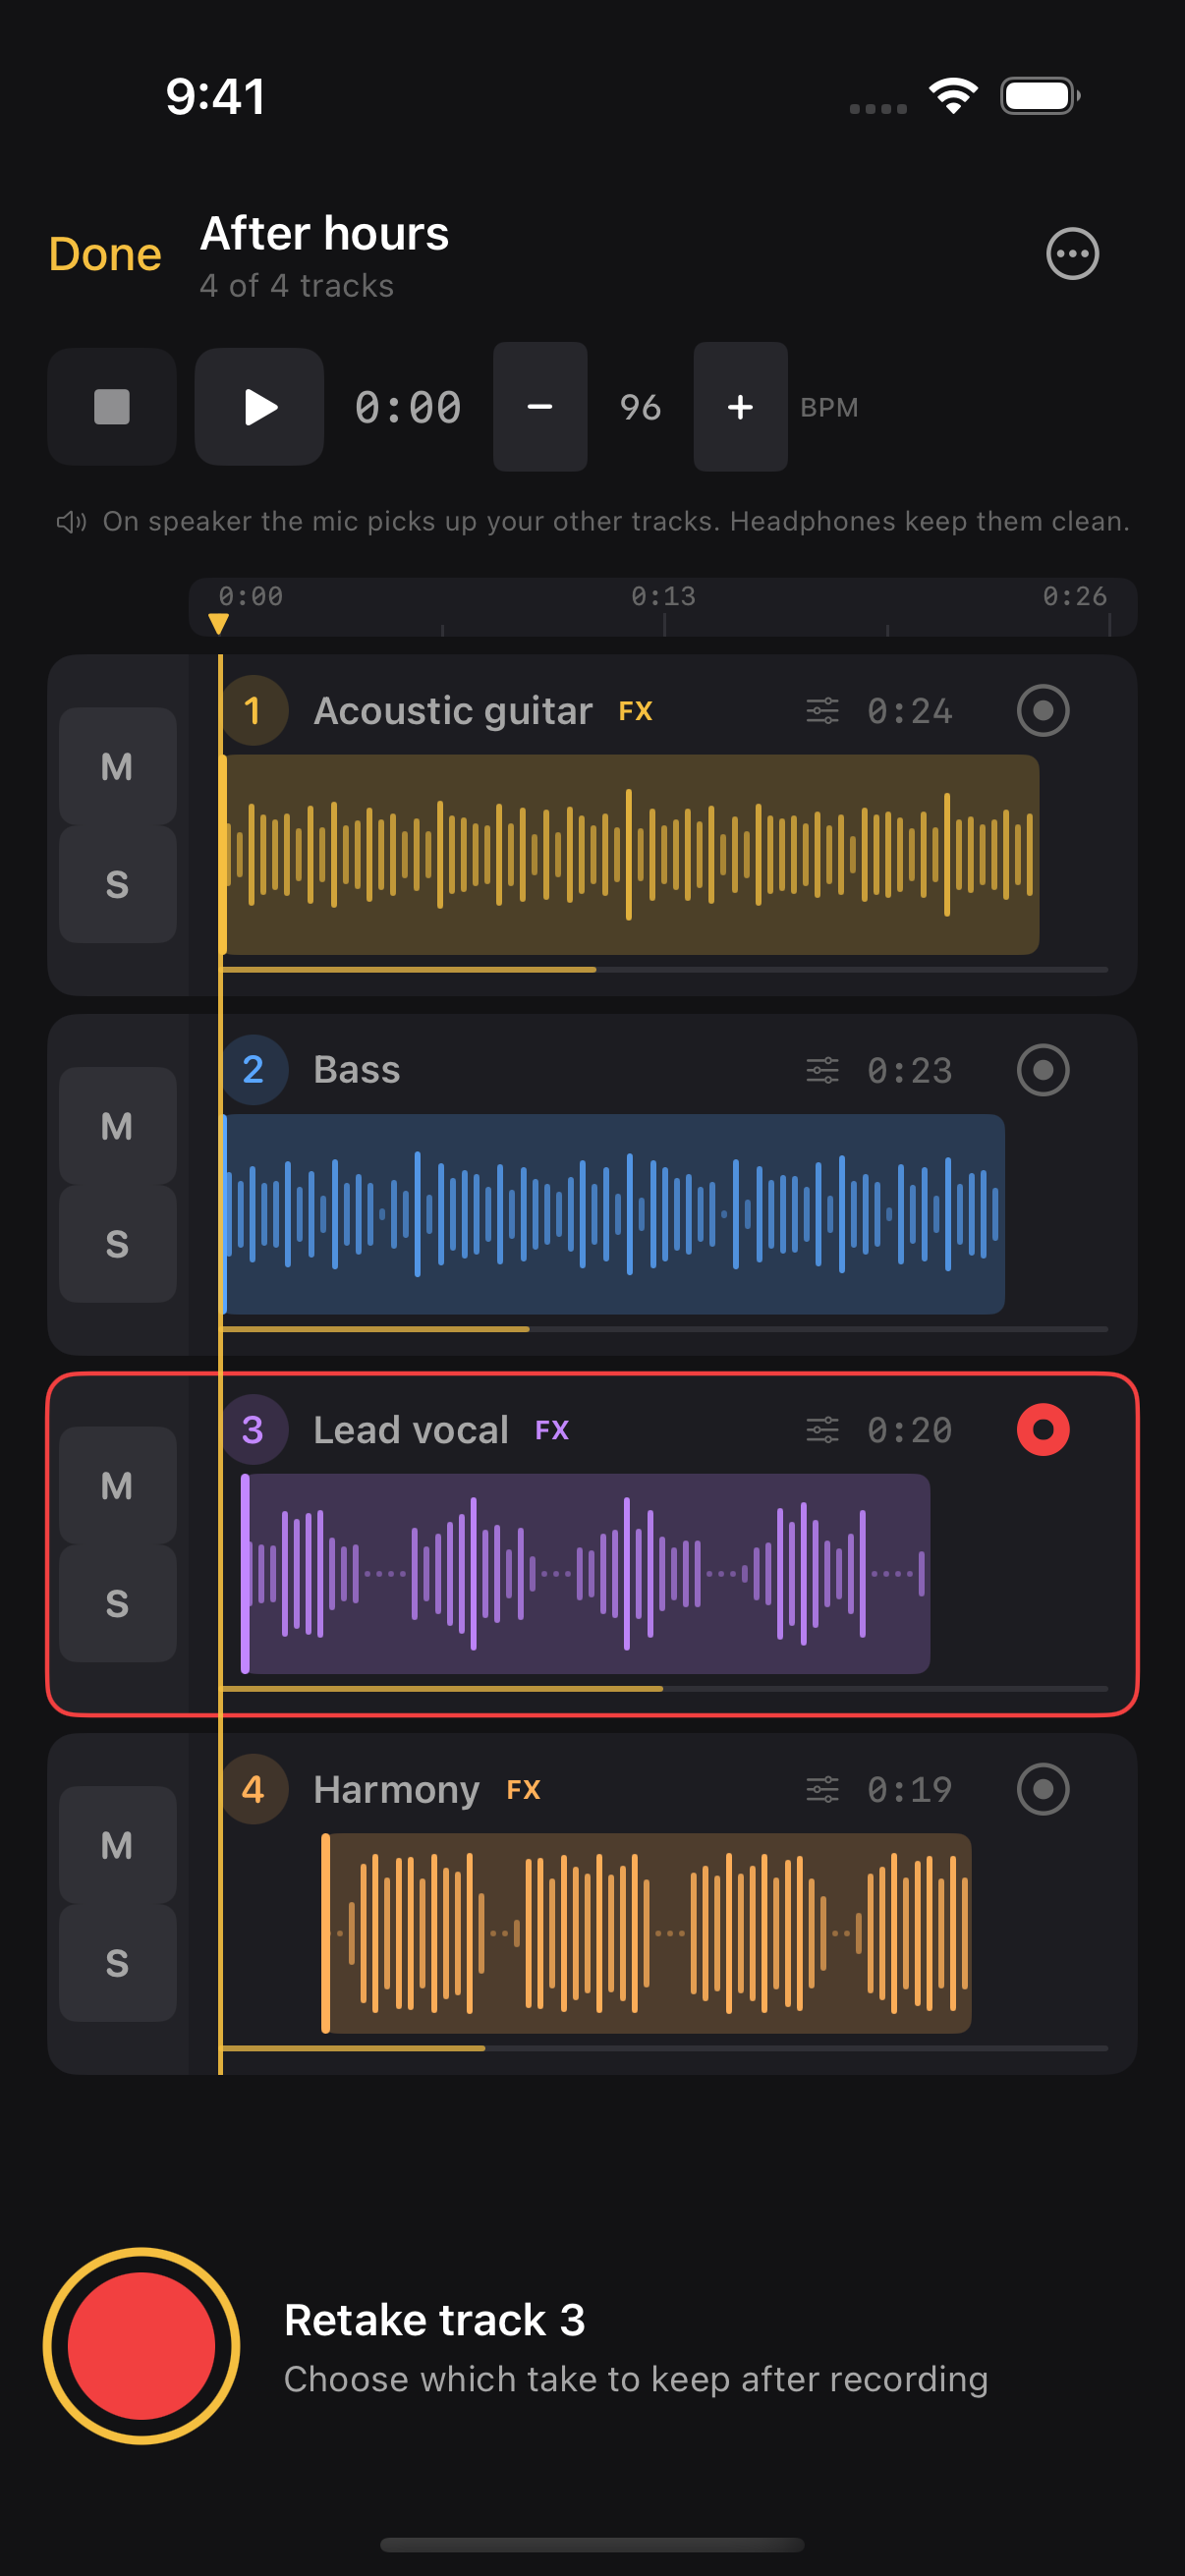Tap the Done button
This screenshot has width=1185, height=2576.
tap(105, 254)
